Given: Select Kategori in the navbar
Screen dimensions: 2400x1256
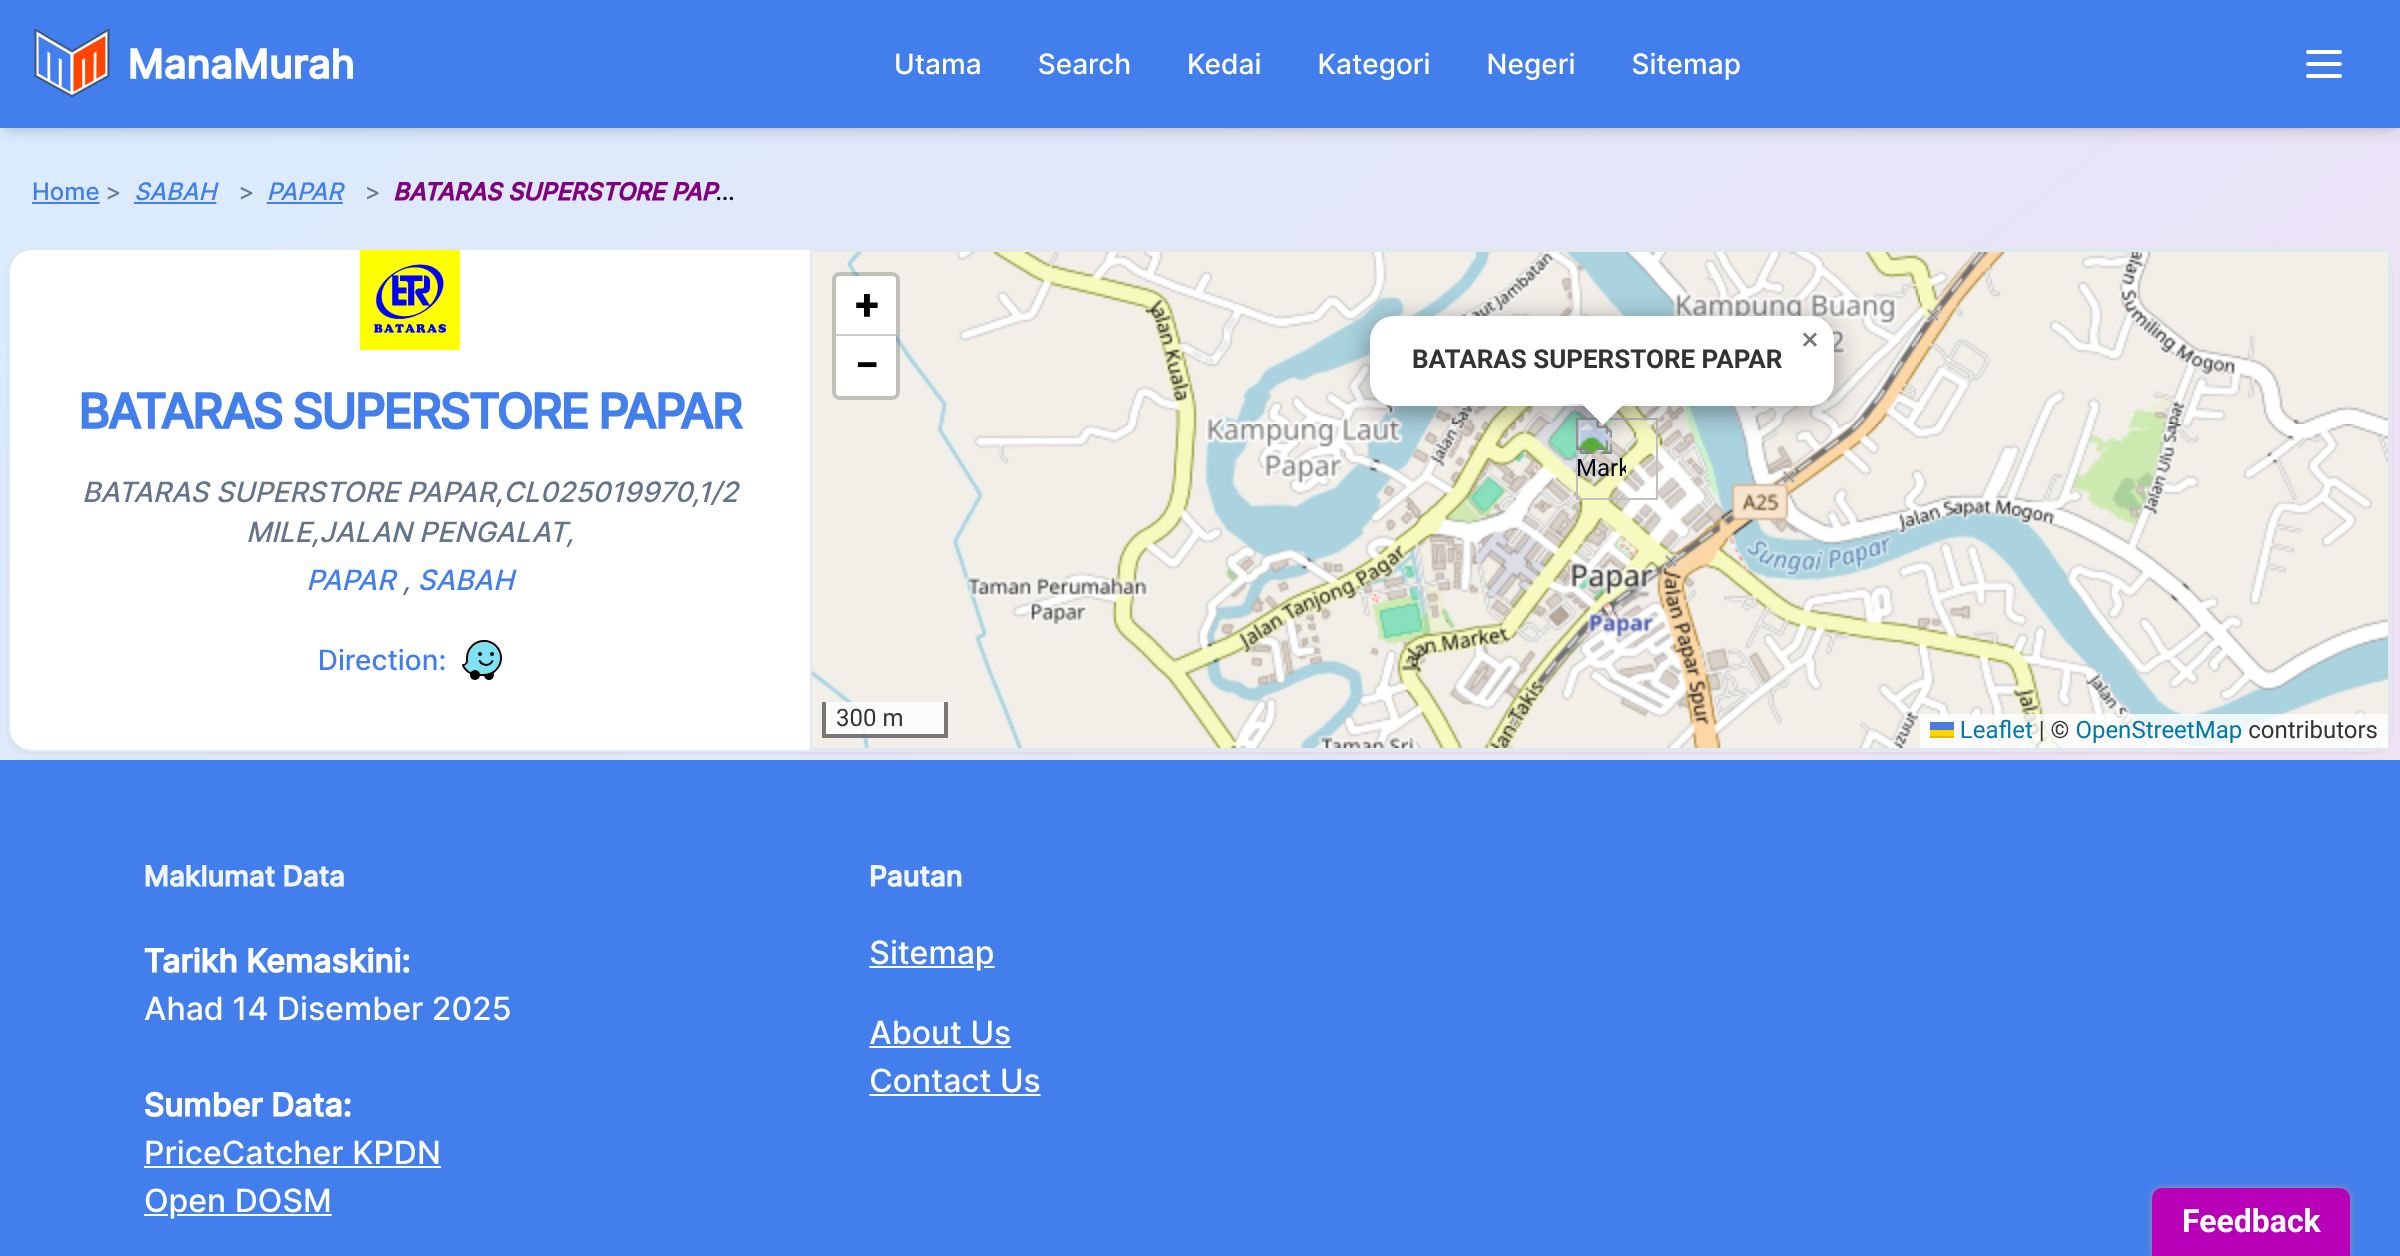Looking at the screenshot, I should pyautogui.click(x=1373, y=64).
